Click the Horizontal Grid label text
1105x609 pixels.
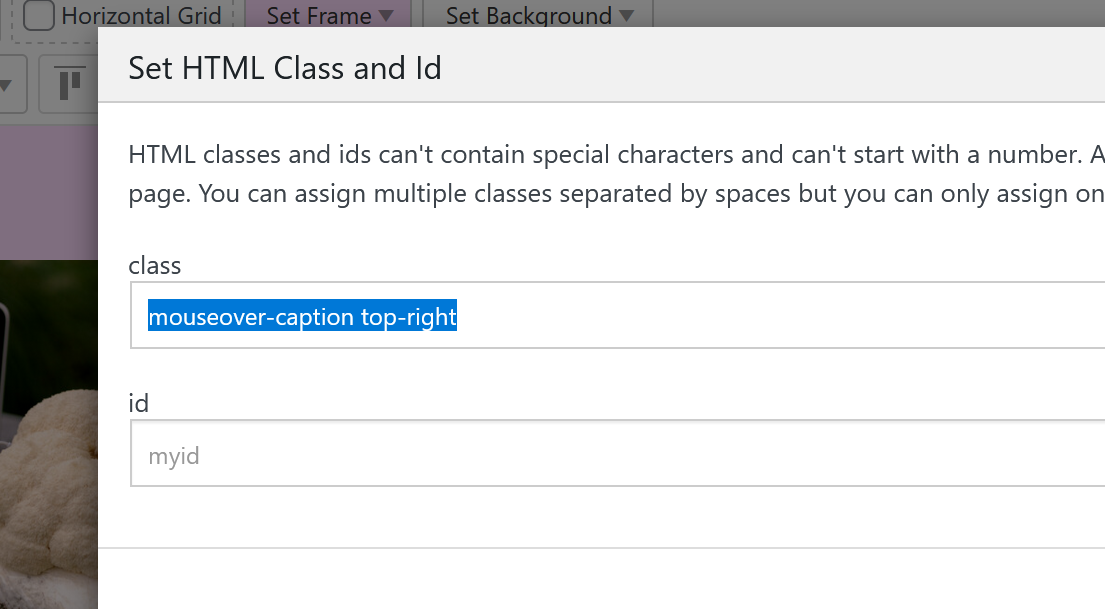pyautogui.click(x=141, y=16)
